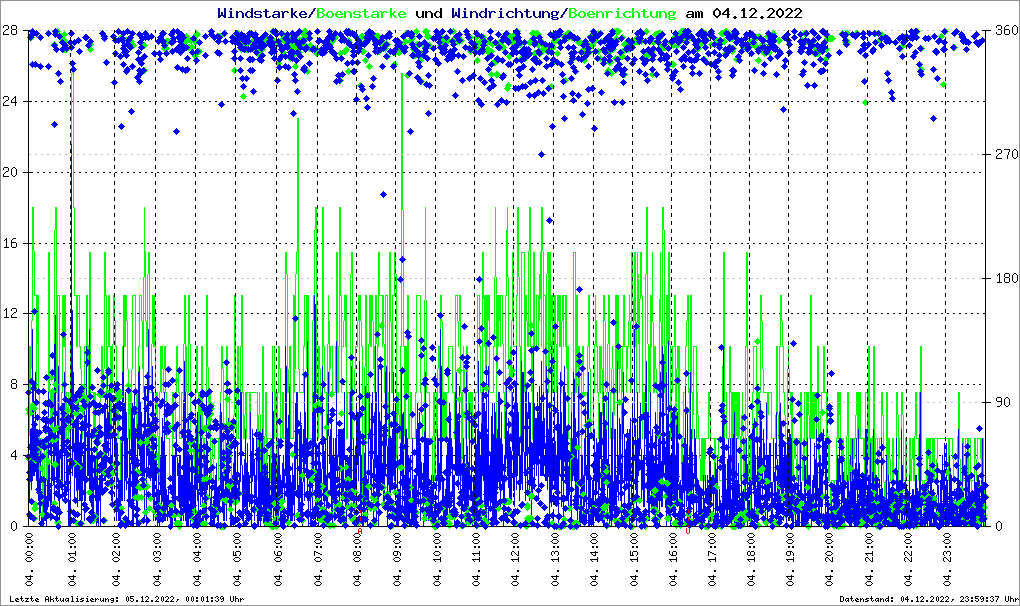The image size is (1020, 606).
Task: Click the 180 degree right-axis label
Action: click(1004, 278)
